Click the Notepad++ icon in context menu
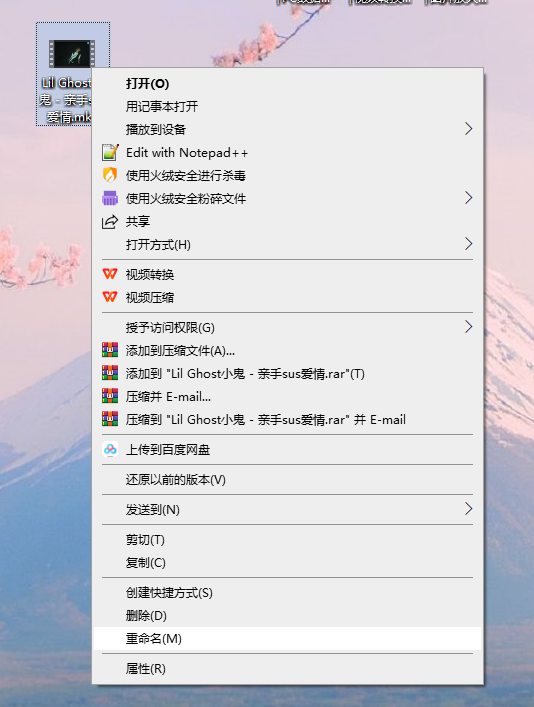534x707 pixels. point(110,152)
